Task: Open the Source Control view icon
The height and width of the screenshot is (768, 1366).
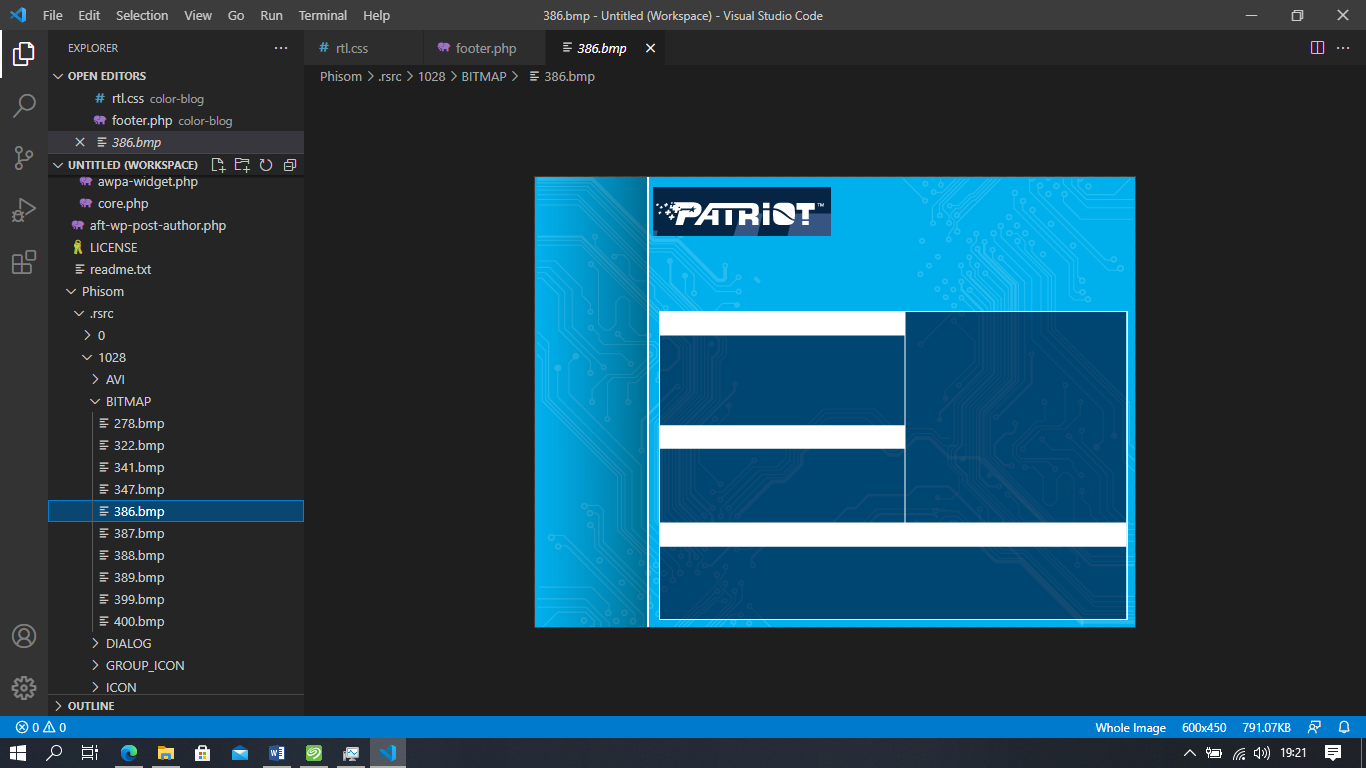Action: point(24,158)
